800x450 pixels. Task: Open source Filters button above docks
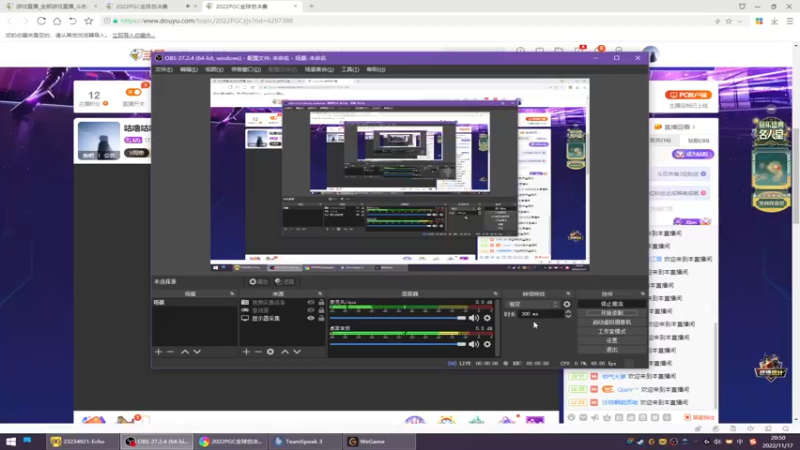tap(285, 282)
